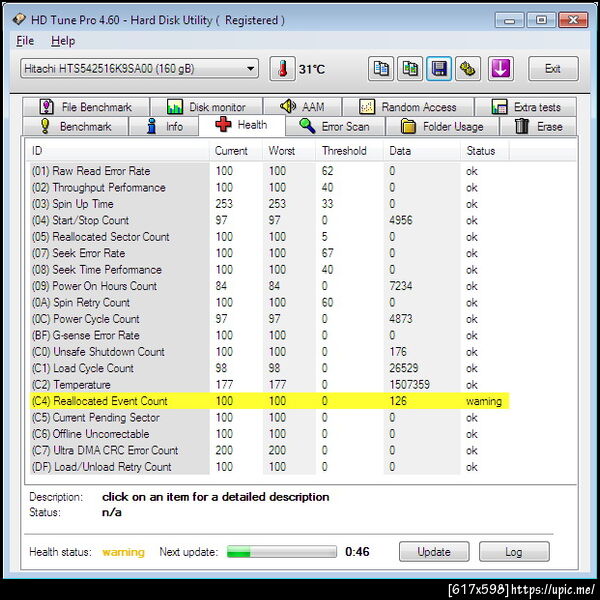Sort by the Current column header

(236, 151)
